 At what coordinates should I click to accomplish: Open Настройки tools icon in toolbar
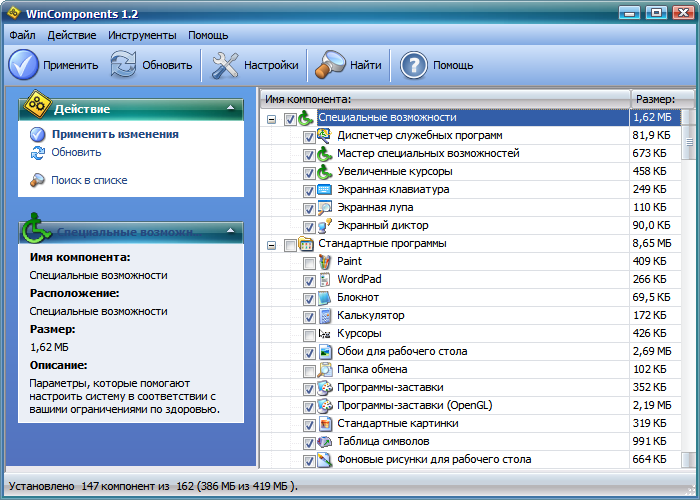(x=227, y=66)
